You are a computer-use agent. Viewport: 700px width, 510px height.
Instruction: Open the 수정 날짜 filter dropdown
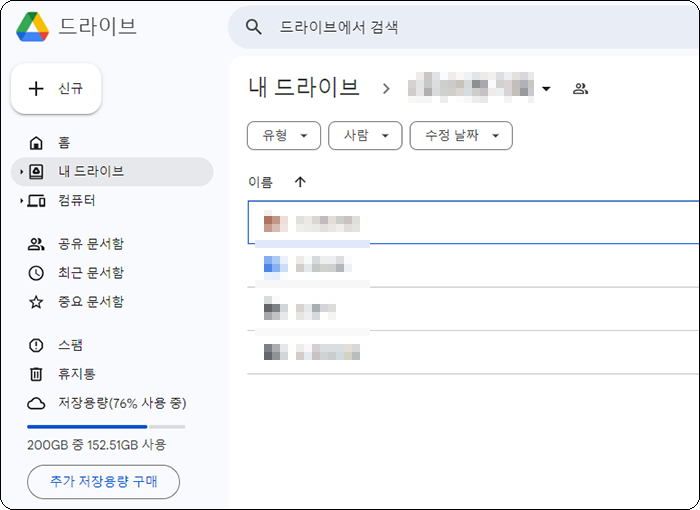point(461,135)
